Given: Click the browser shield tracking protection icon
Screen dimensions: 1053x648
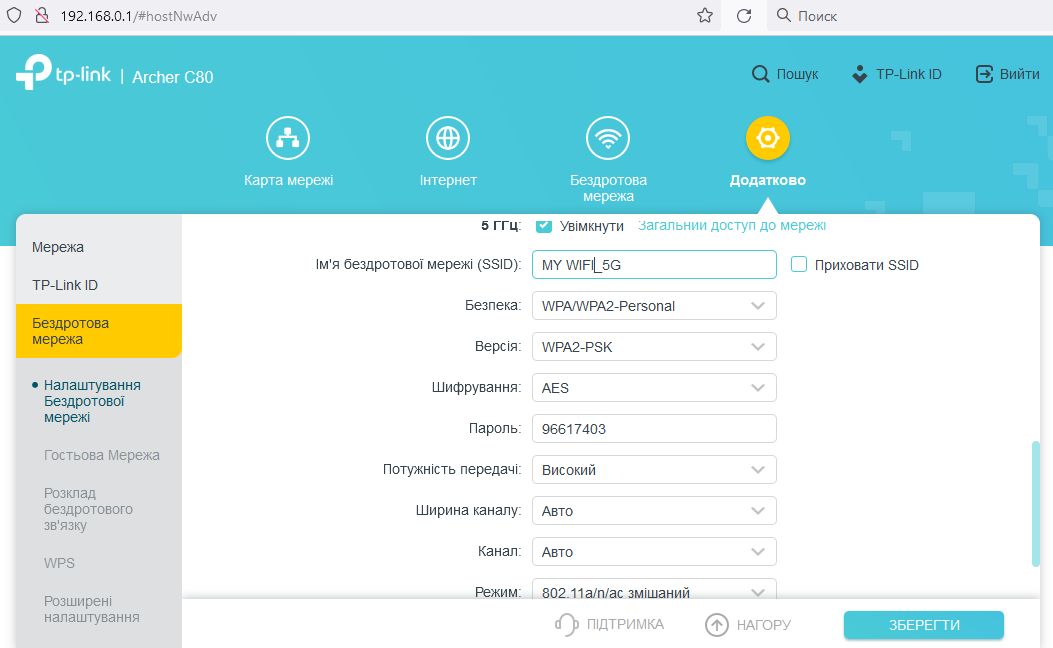Looking at the screenshot, I should pyautogui.click(x=13, y=15).
